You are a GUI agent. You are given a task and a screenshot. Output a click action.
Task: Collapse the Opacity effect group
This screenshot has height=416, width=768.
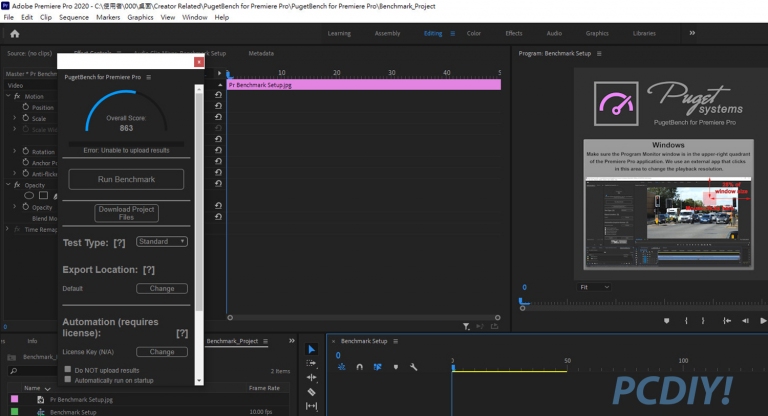click(8, 185)
